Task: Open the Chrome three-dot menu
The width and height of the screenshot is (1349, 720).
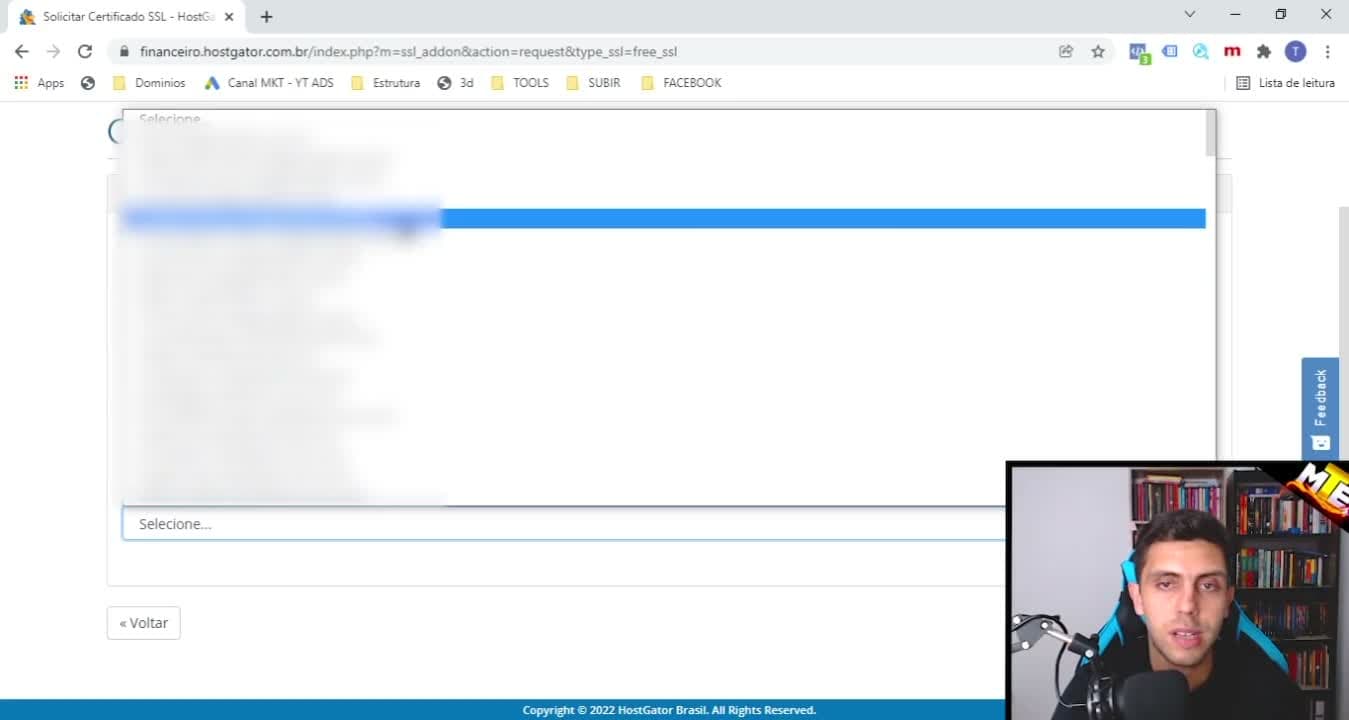Action: tap(1327, 51)
